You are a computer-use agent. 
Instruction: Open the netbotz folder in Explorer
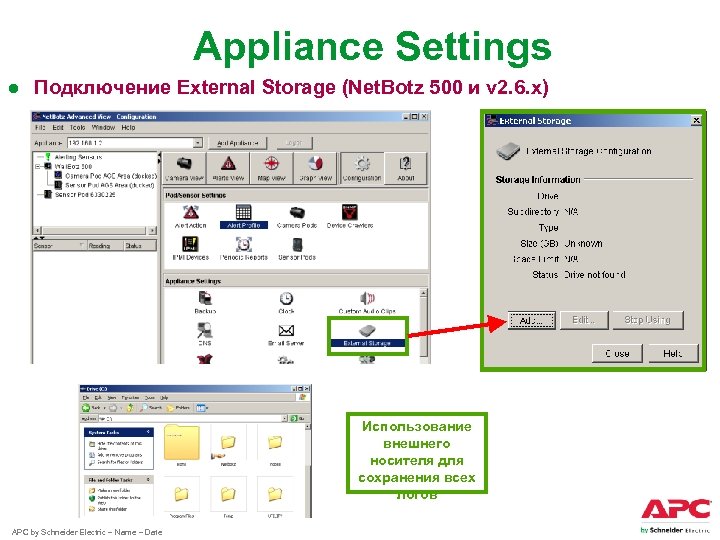(228, 446)
